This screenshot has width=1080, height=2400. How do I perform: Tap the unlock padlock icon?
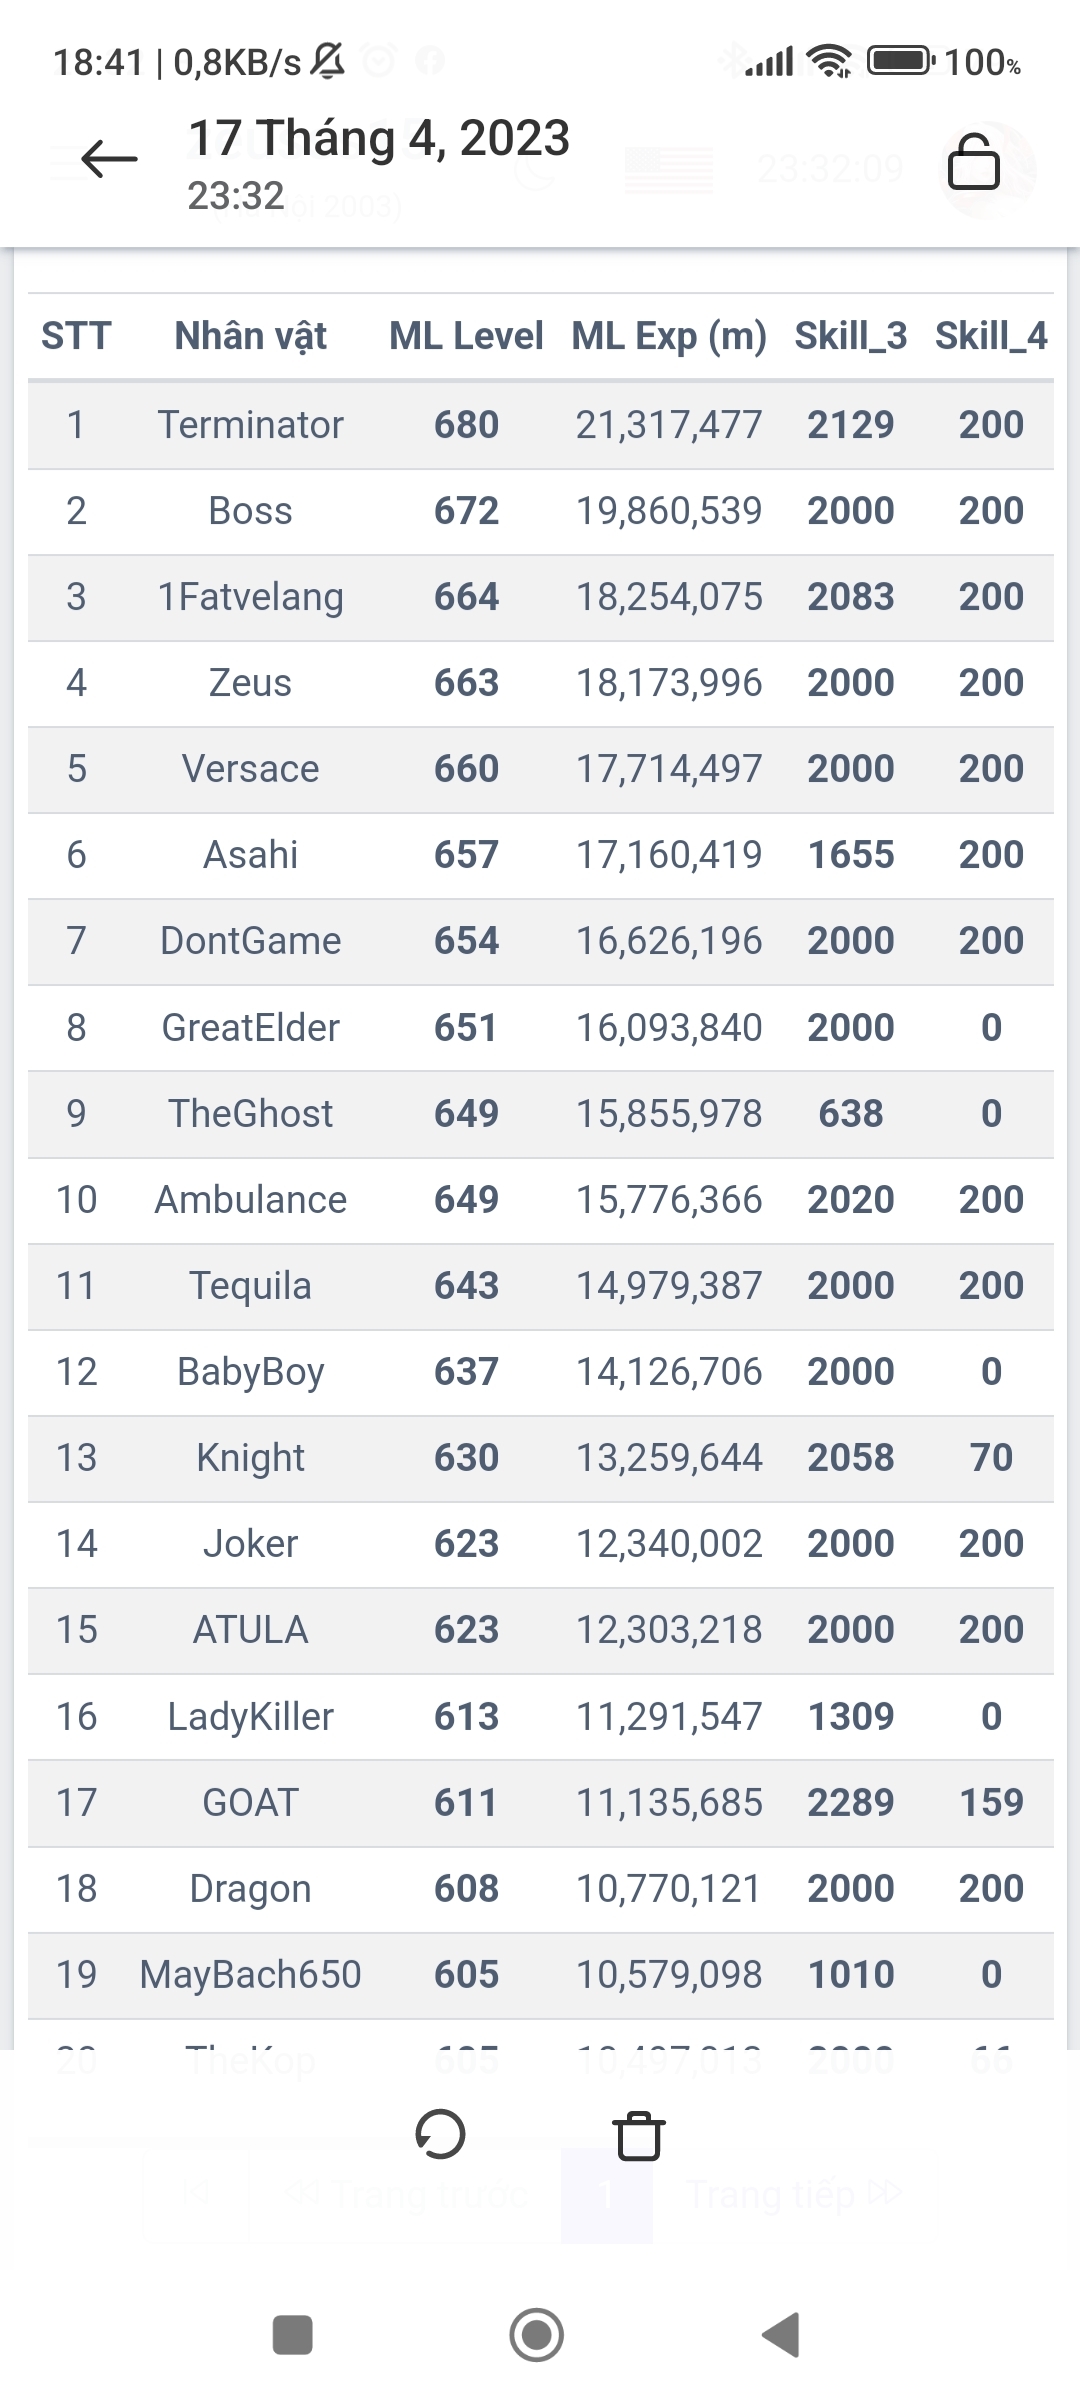pyautogui.click(x=973, y=162)
